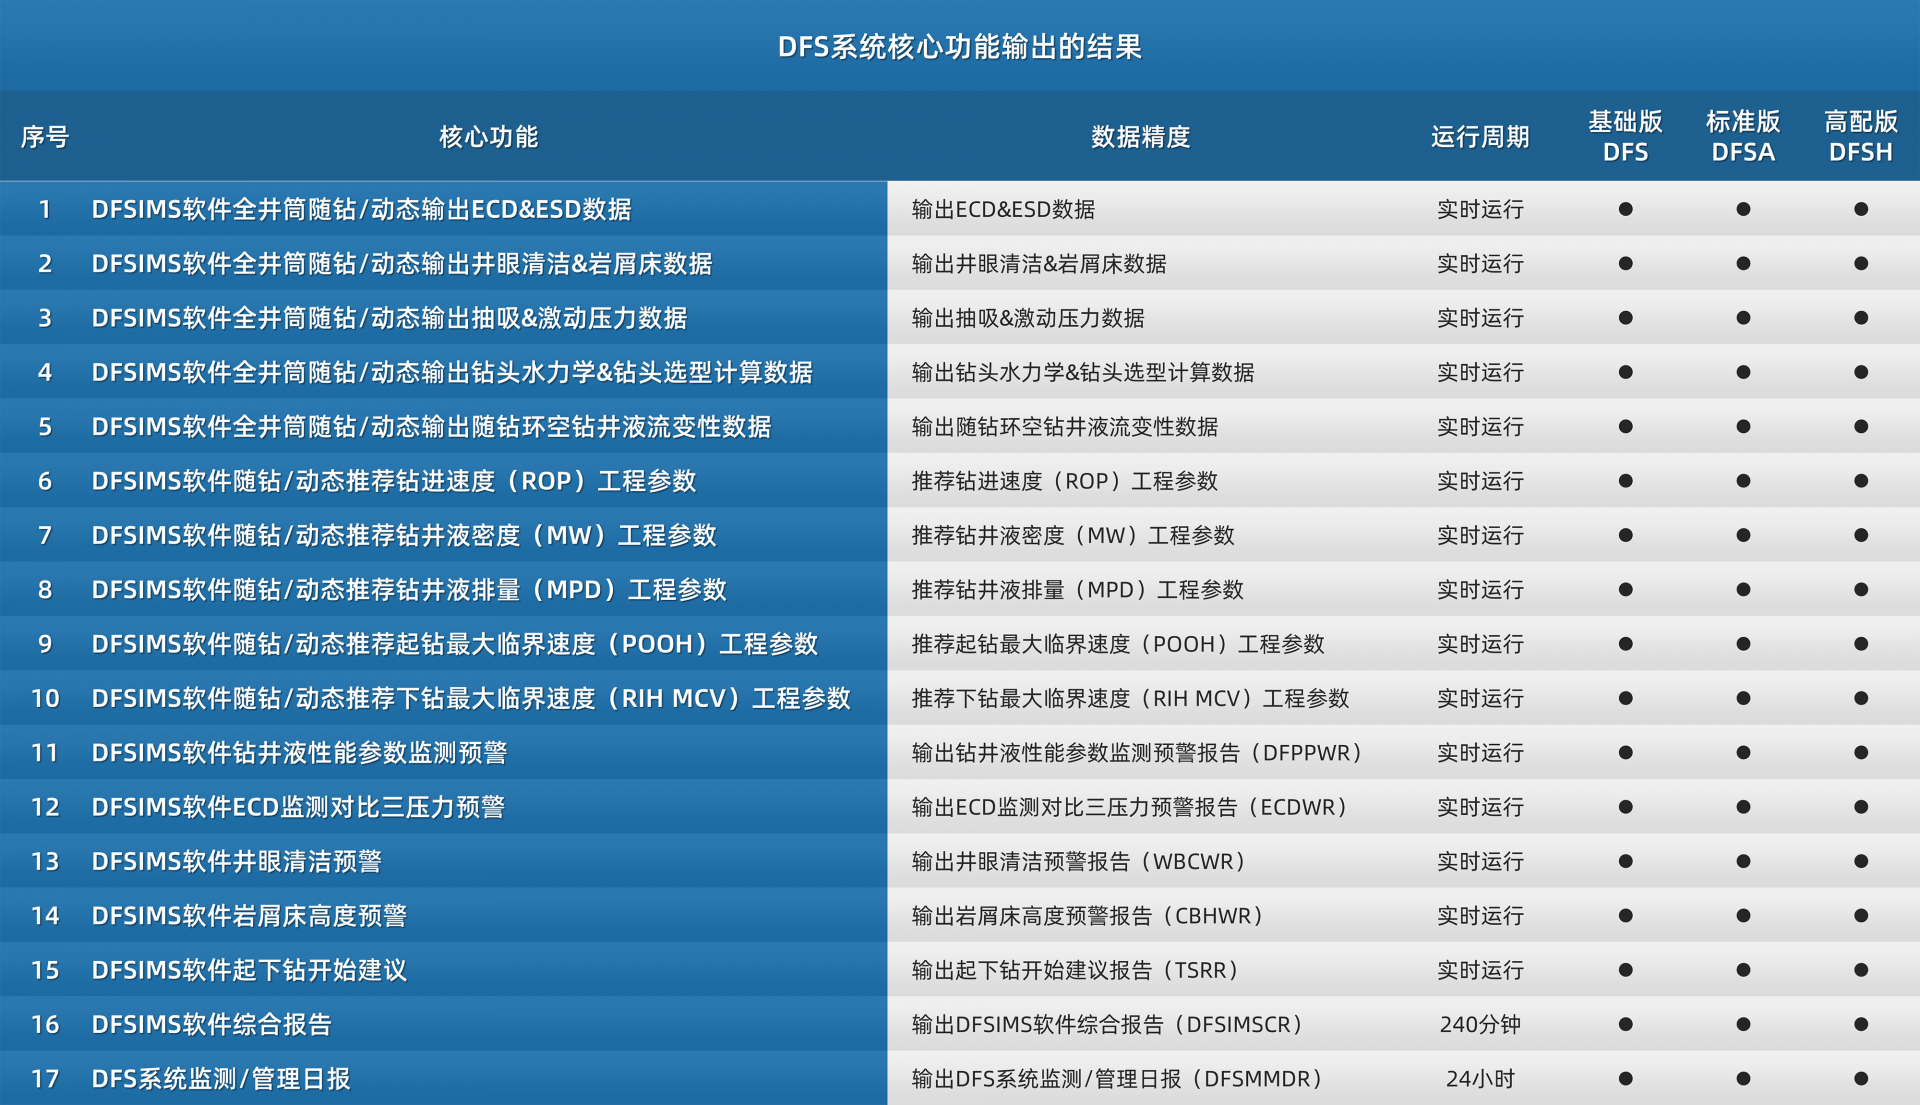Viewport: 1920px width, 1105px height.
Task: Select core function 下钻最大临界速度（RIH MCV）
Action: point(470,698)
